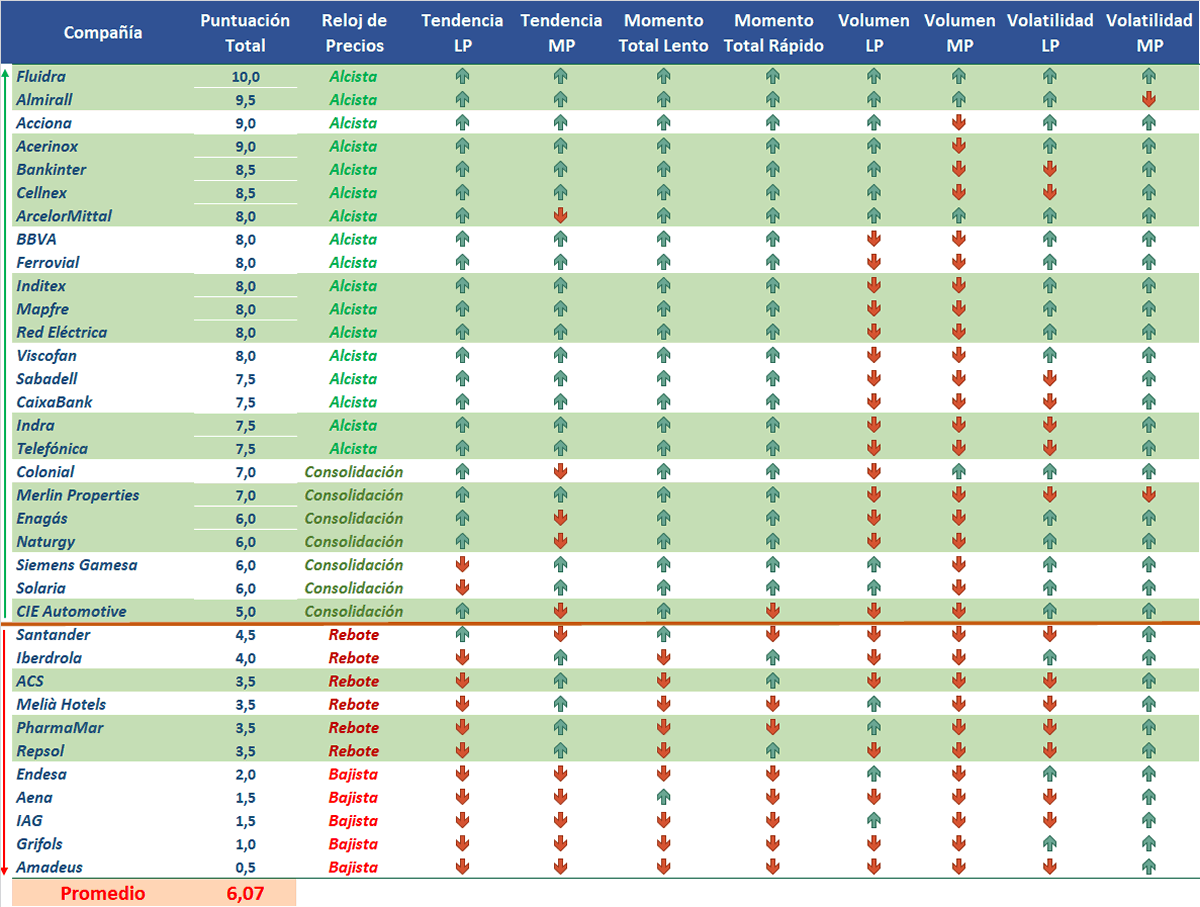Click Santander's 4,5 score cell
Screen dimensions: 1200x907
click(x=246, y=635)
